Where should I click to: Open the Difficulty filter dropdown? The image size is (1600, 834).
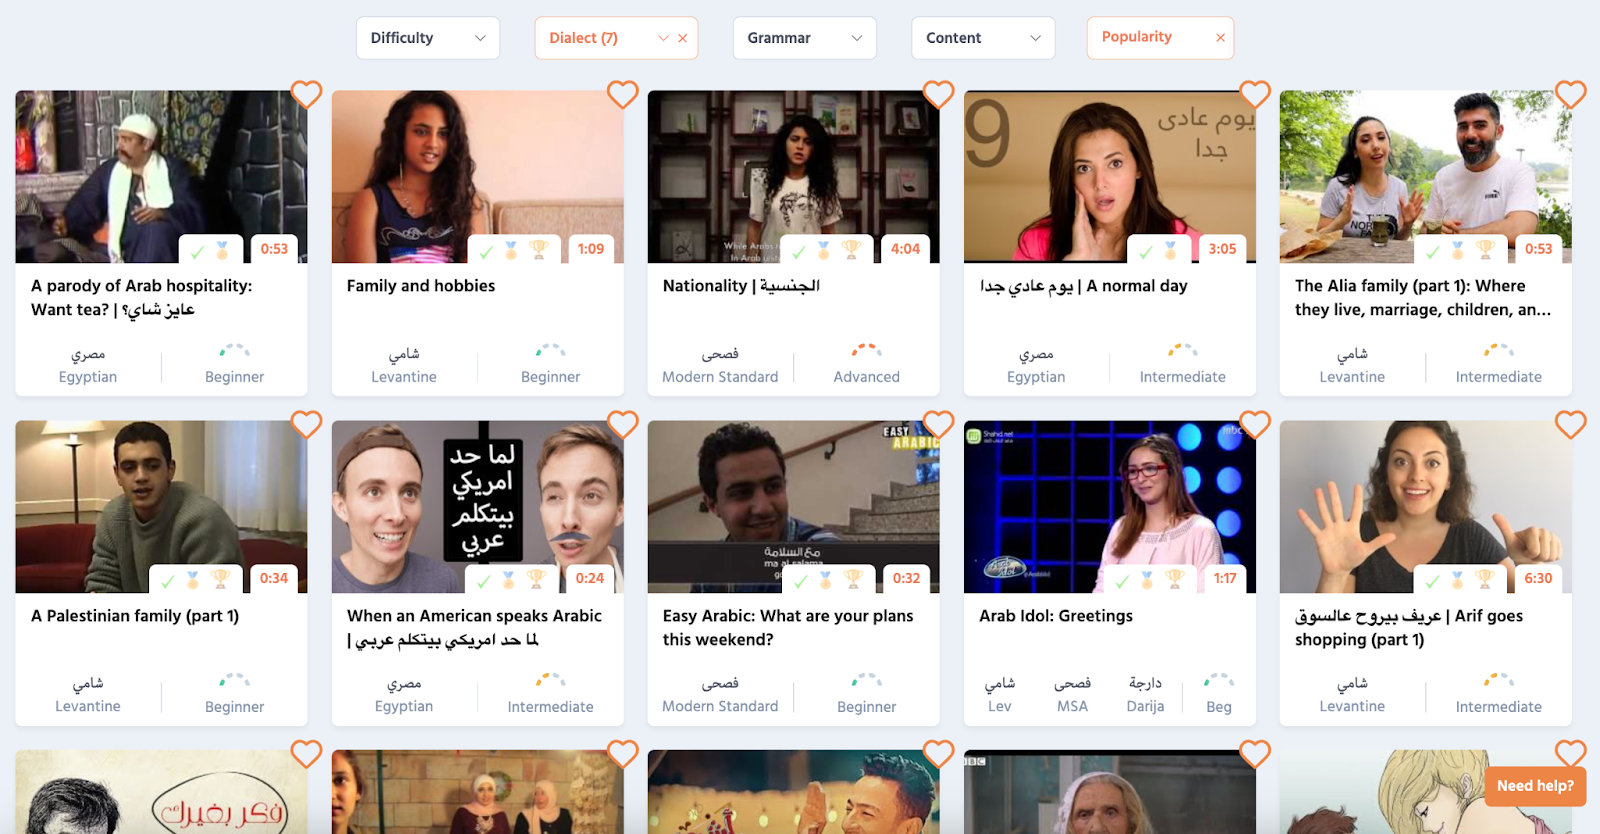[427, 38]
